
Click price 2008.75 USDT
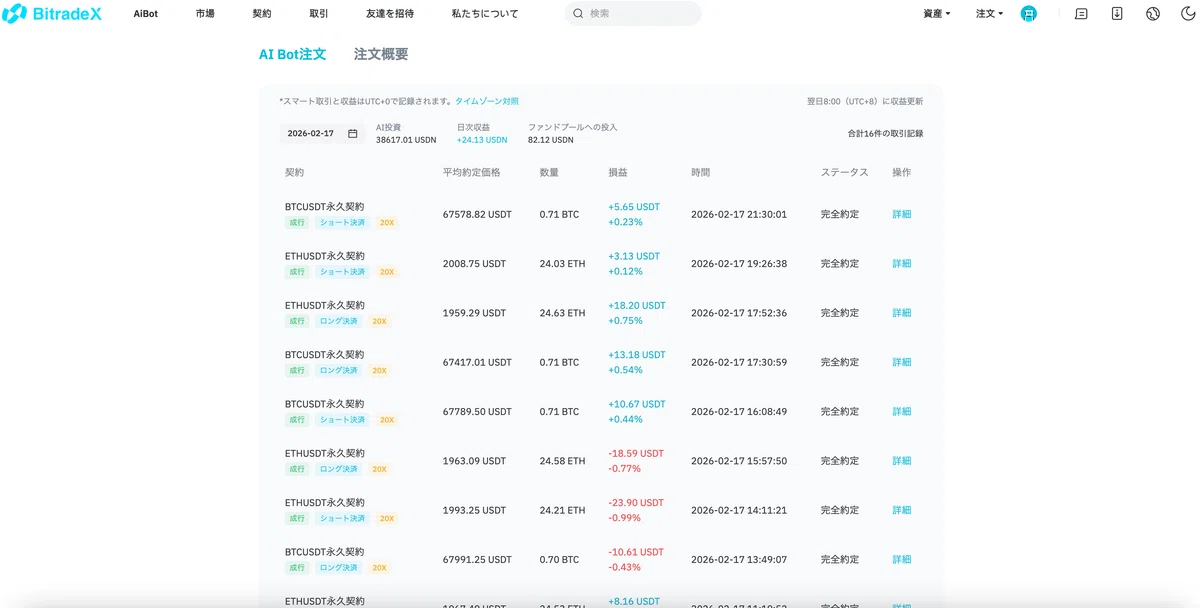click(474, 264)
